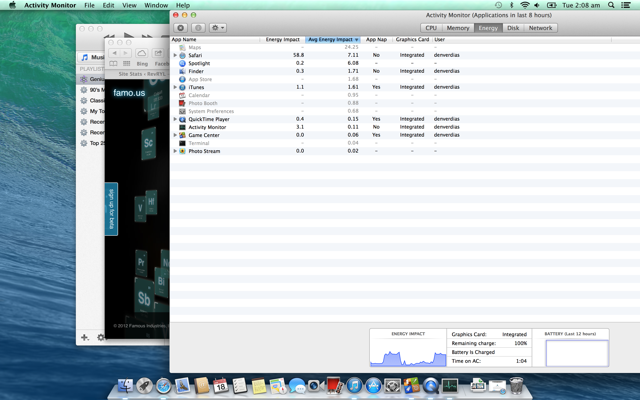This screenshot has width=640, height=400.
Task: Expand the QuickTime Player disclosure triangle
Action: point(176,119)
